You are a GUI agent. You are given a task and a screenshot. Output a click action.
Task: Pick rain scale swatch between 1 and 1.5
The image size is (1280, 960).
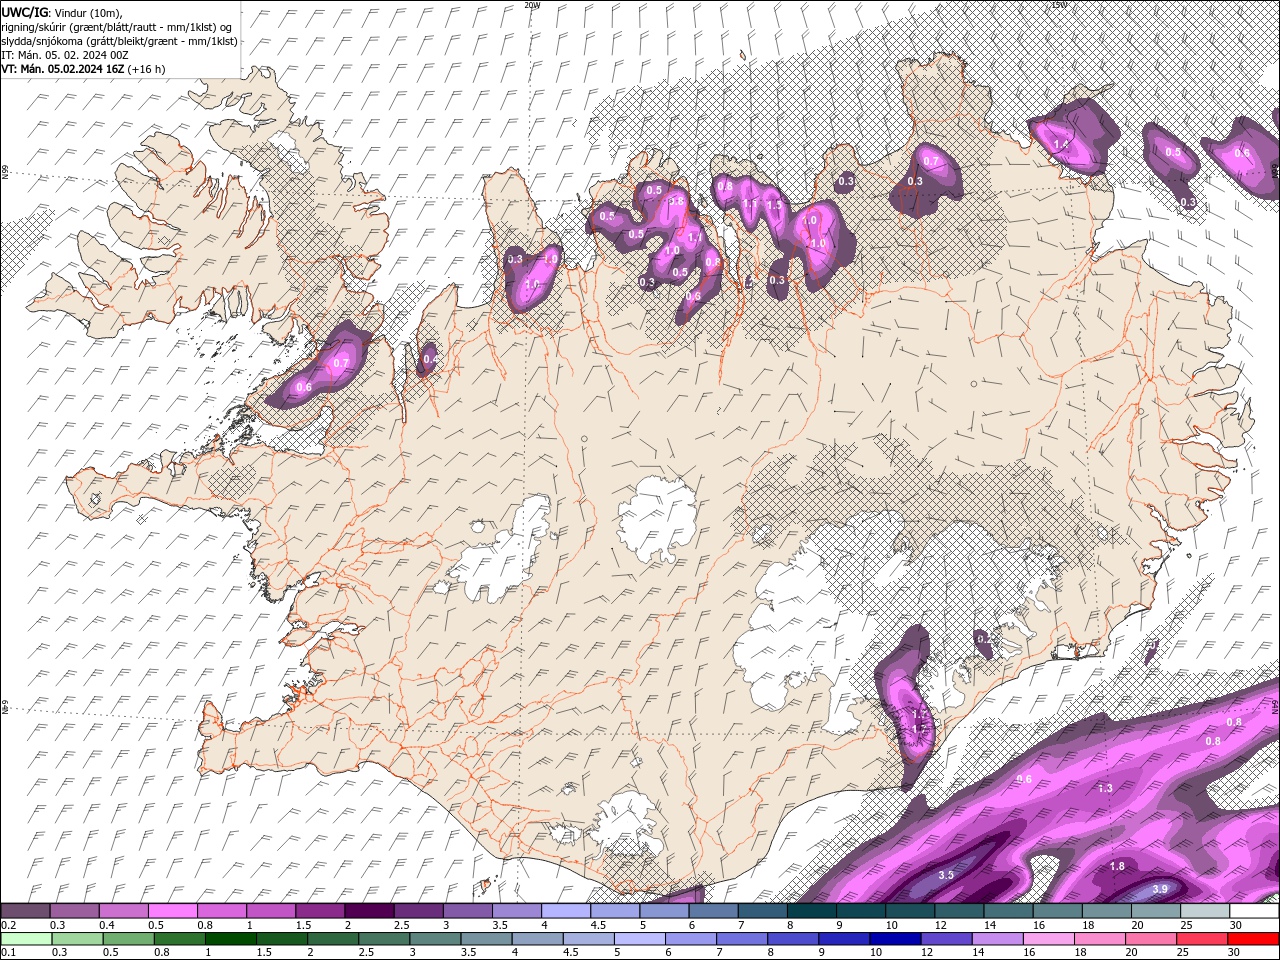tap(230, 939)
